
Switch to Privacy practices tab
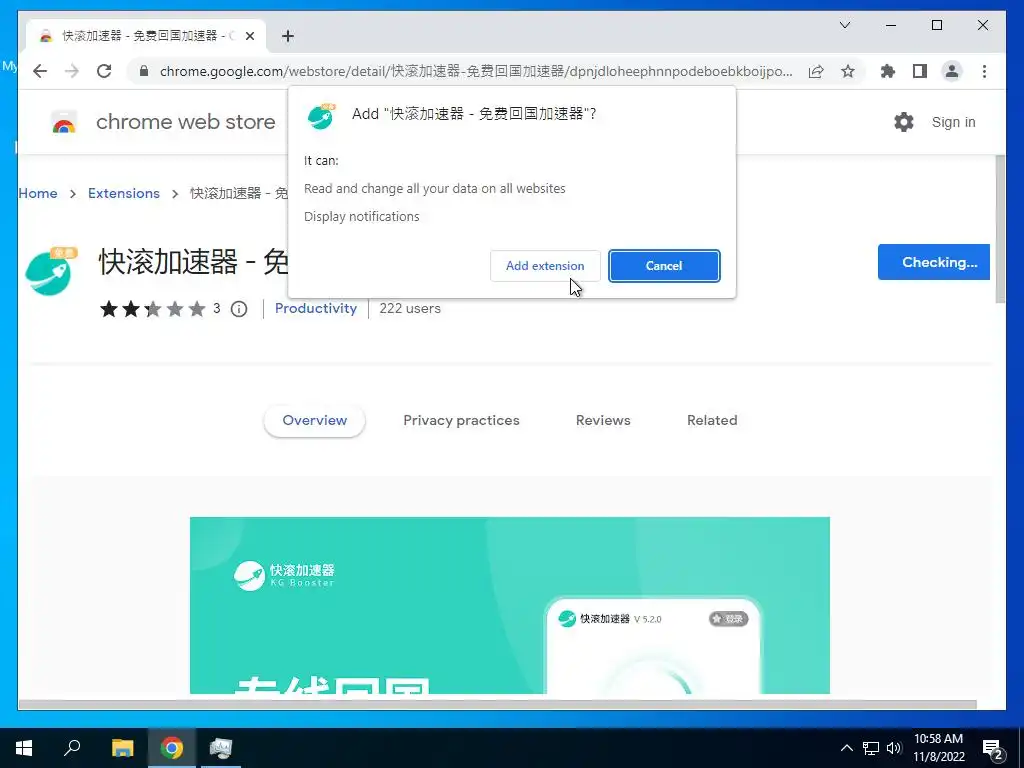[x=461, y=421]
